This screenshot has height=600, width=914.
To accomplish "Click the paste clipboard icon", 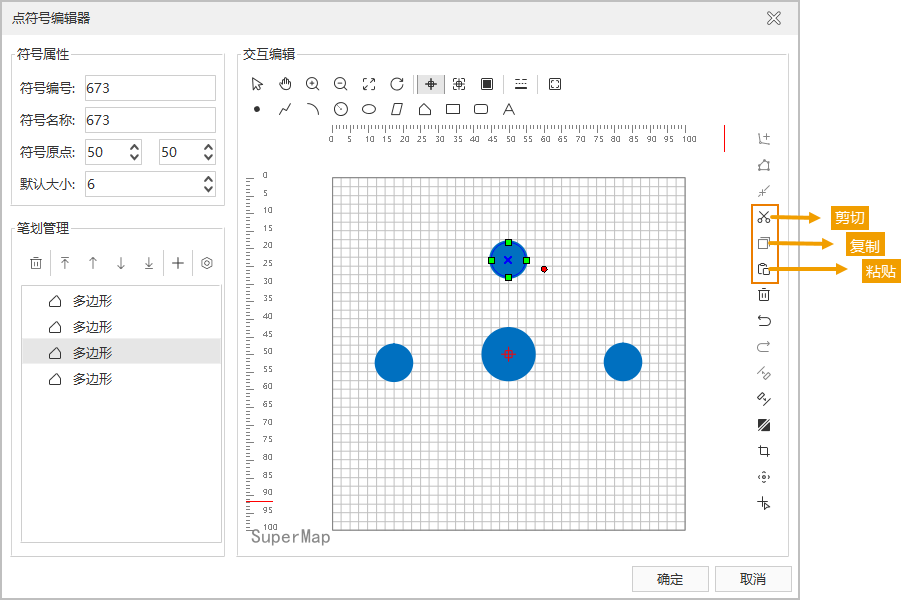I will (x=764, y=269).
